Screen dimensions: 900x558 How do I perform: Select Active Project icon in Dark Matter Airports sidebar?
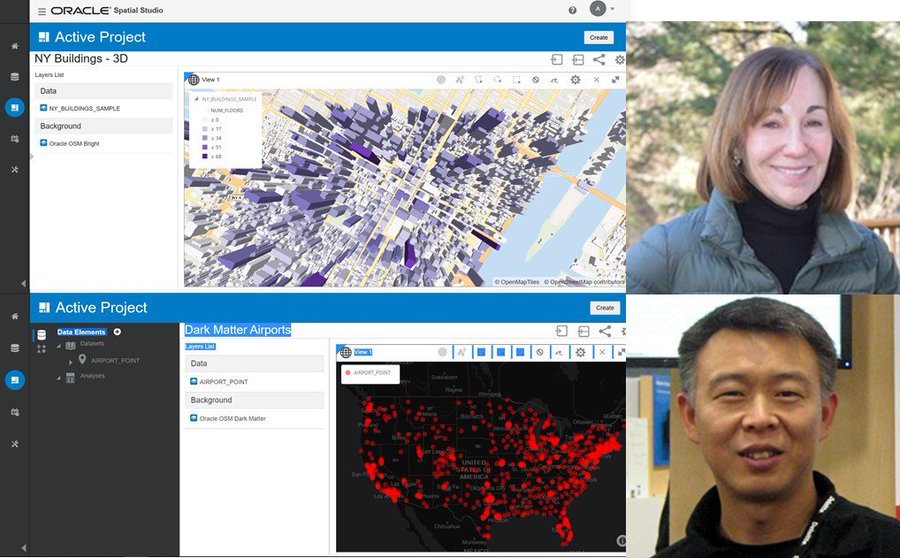[15, 379]
